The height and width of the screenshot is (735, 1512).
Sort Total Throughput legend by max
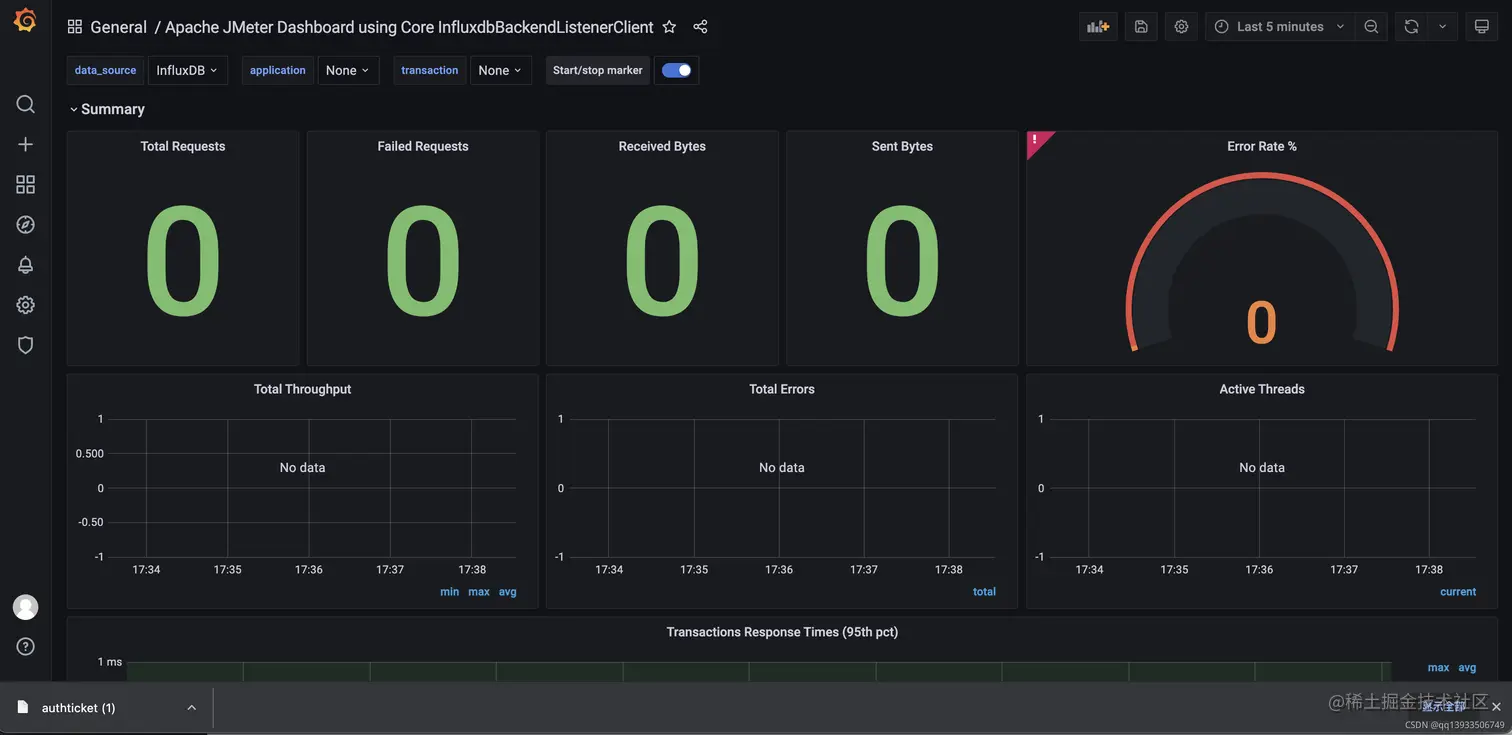pos(479,592)
